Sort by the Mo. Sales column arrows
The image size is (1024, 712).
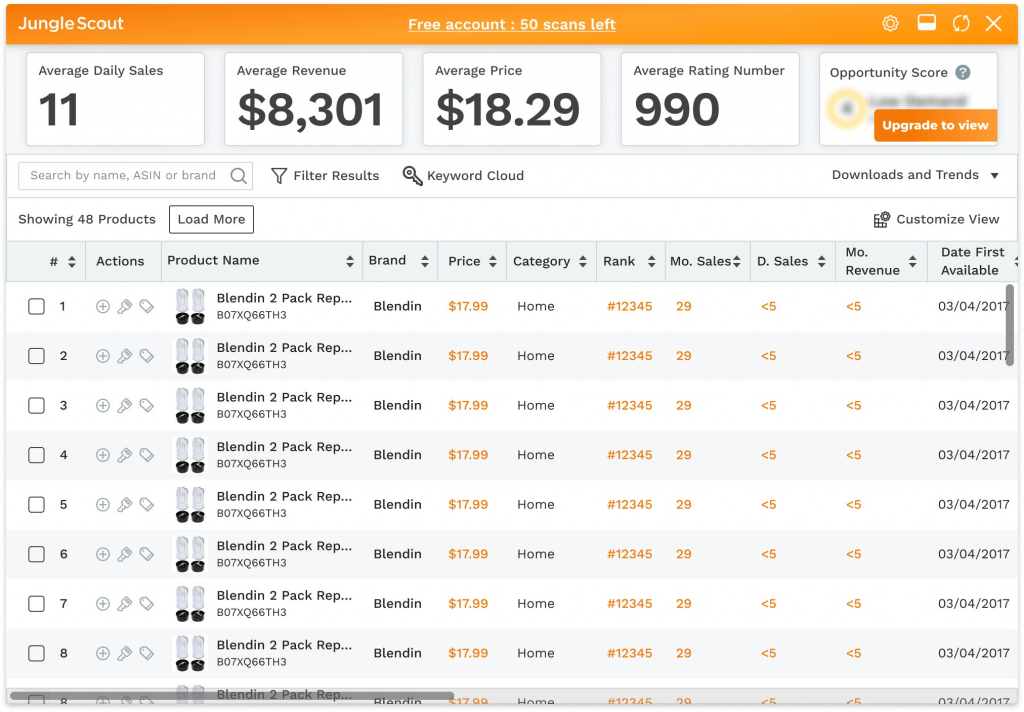point(737,261)
